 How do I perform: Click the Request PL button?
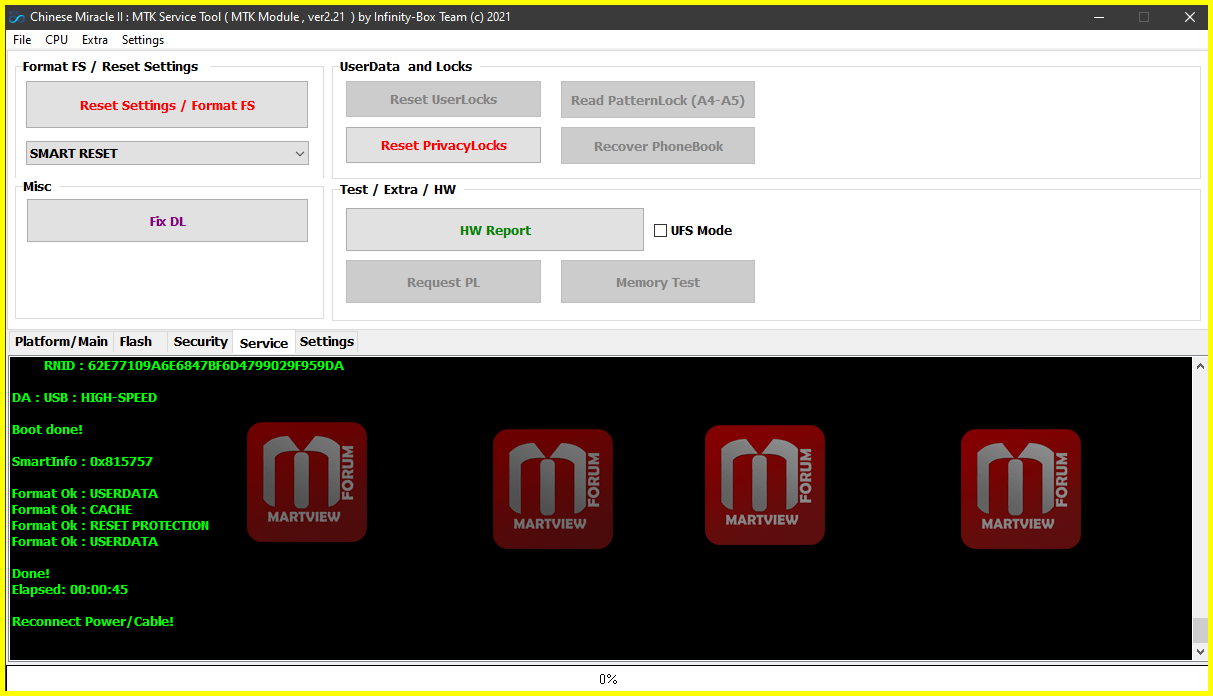pyautogui.click(x=443, y=282)
